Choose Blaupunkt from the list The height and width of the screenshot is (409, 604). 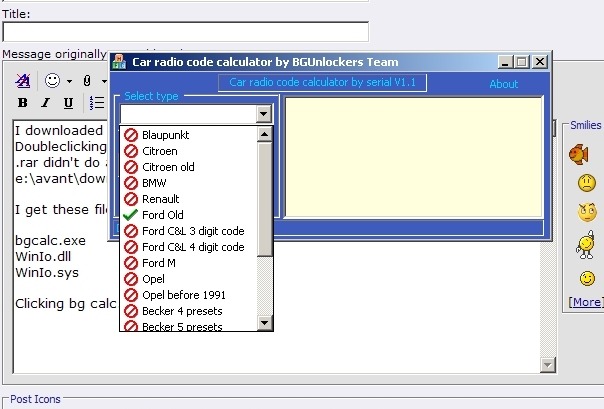tap(189, 135)
